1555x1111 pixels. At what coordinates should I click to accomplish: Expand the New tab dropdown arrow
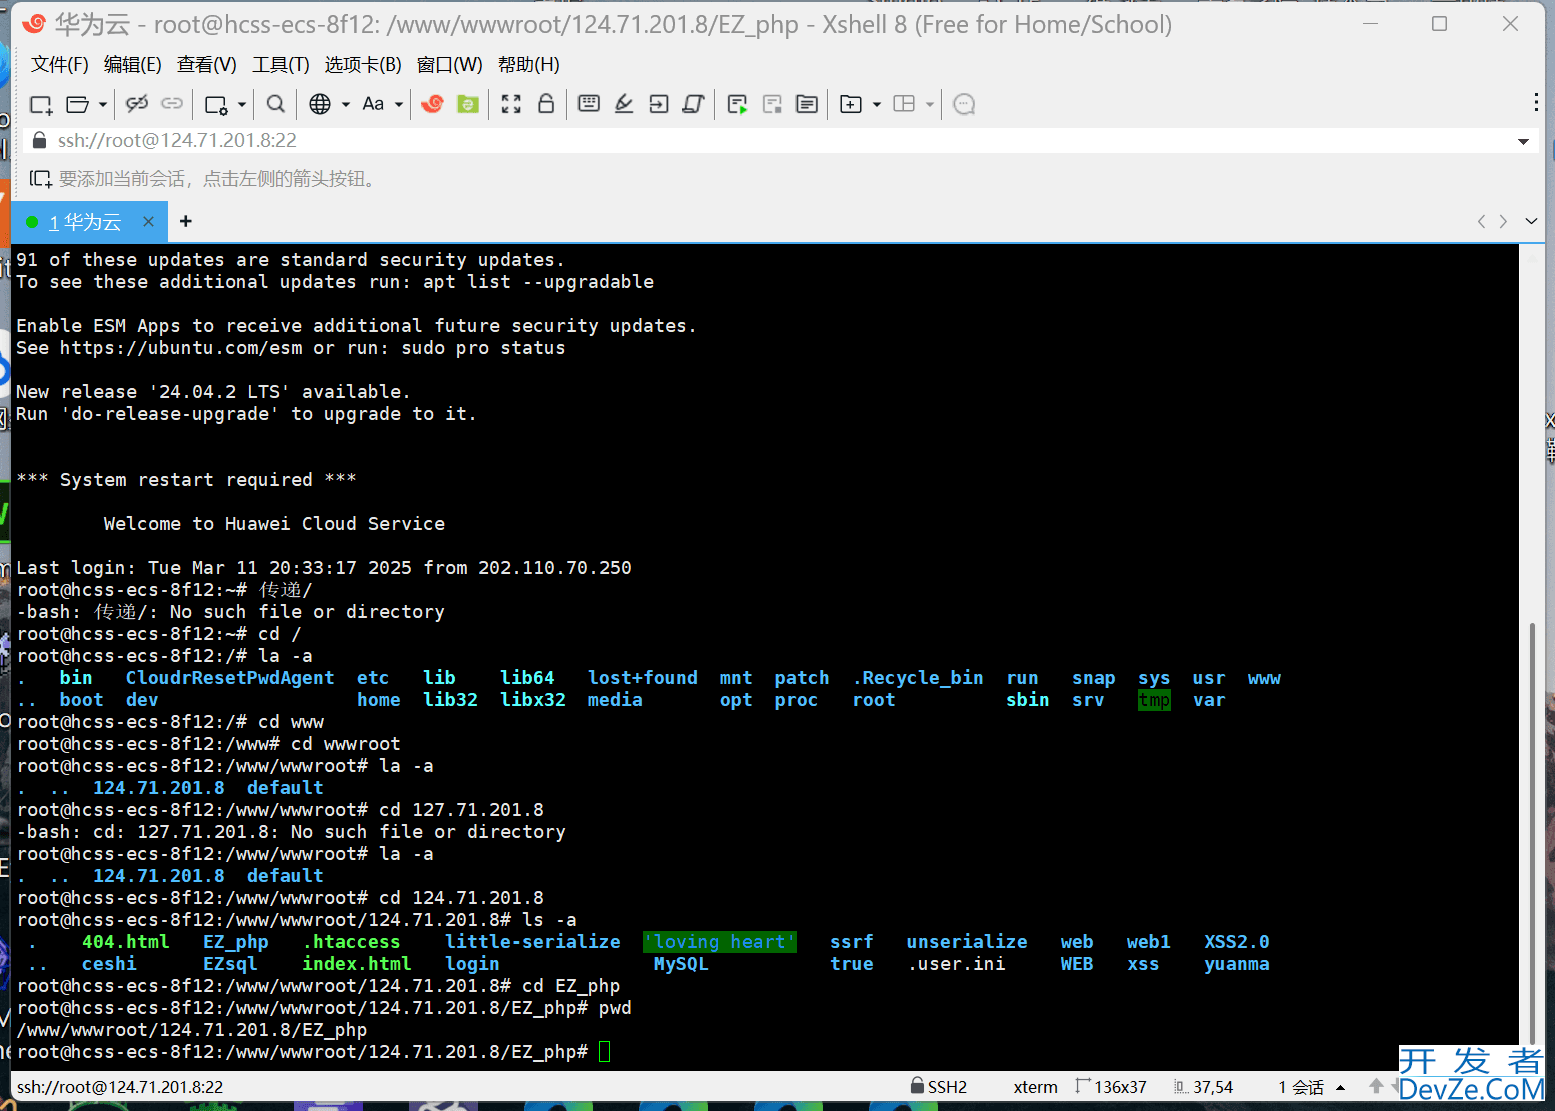(877, 104)
